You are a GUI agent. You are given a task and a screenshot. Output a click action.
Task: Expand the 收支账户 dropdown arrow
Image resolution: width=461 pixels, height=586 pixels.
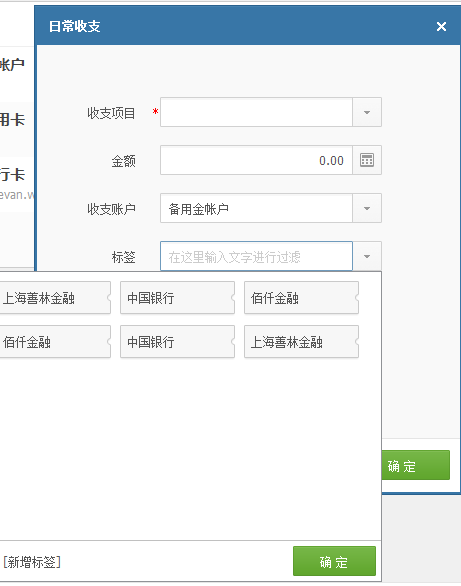click(x=367, y=208)
